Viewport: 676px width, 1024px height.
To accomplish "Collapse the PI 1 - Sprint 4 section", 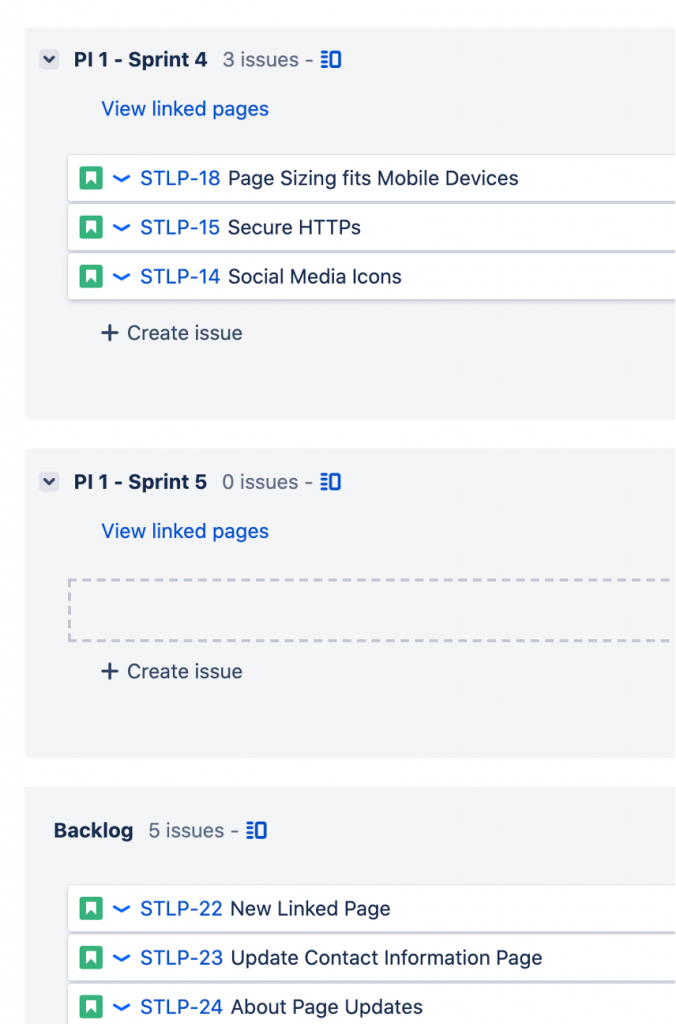I will (x=49, y=59).
